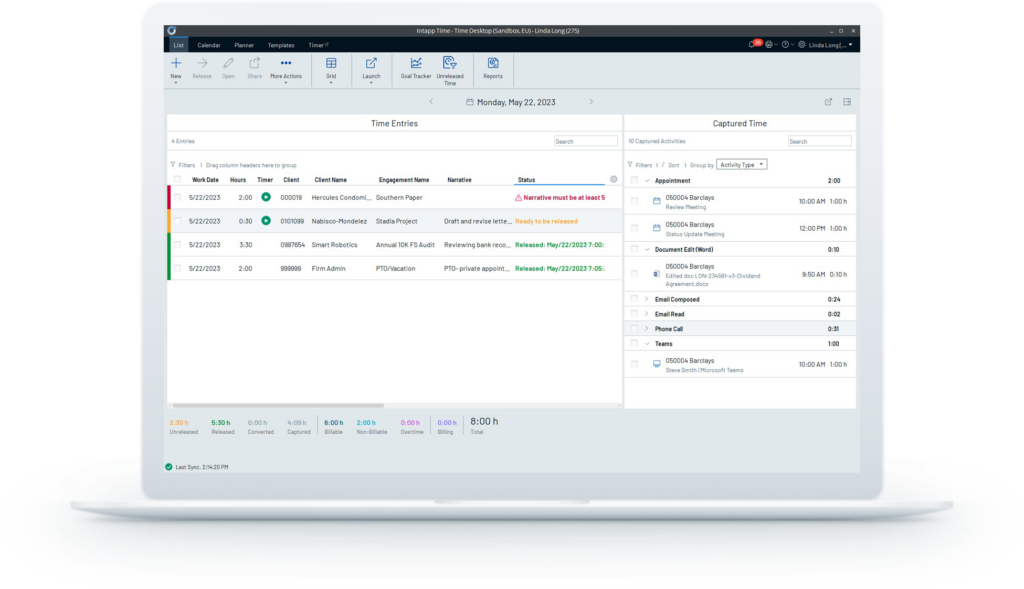Toggle the panel layout icon
This screenshot has width=1024, height=589.
point(847,102)
